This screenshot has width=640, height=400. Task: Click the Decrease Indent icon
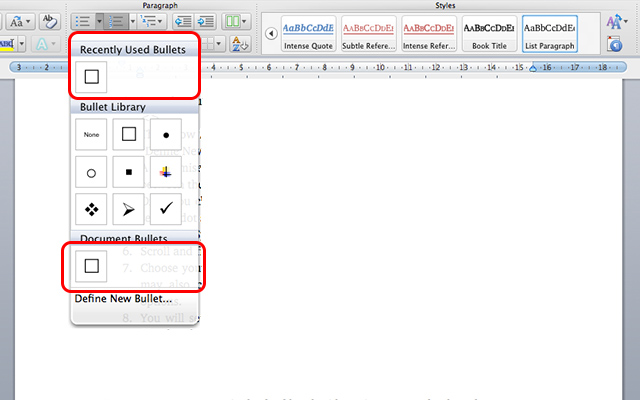182,20
